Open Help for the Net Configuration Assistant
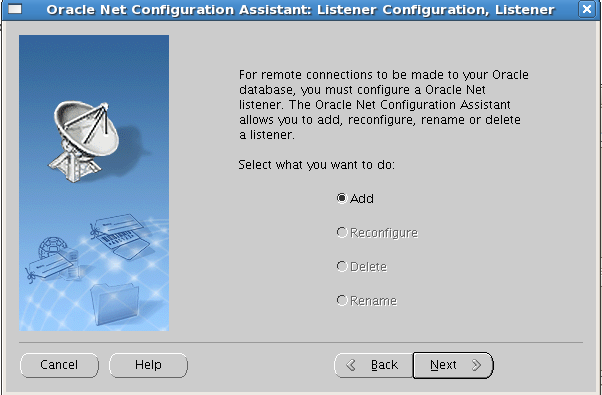 [148, 365]
